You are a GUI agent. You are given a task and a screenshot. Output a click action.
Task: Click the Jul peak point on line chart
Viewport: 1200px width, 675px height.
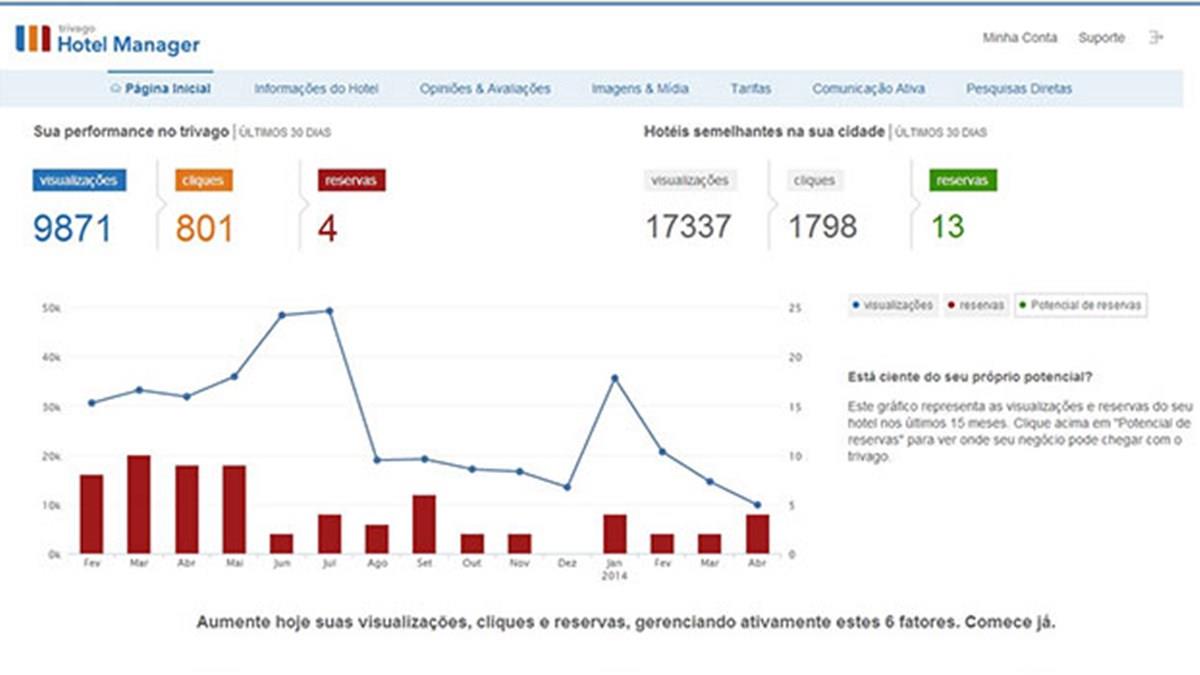[x=329, y=311]
